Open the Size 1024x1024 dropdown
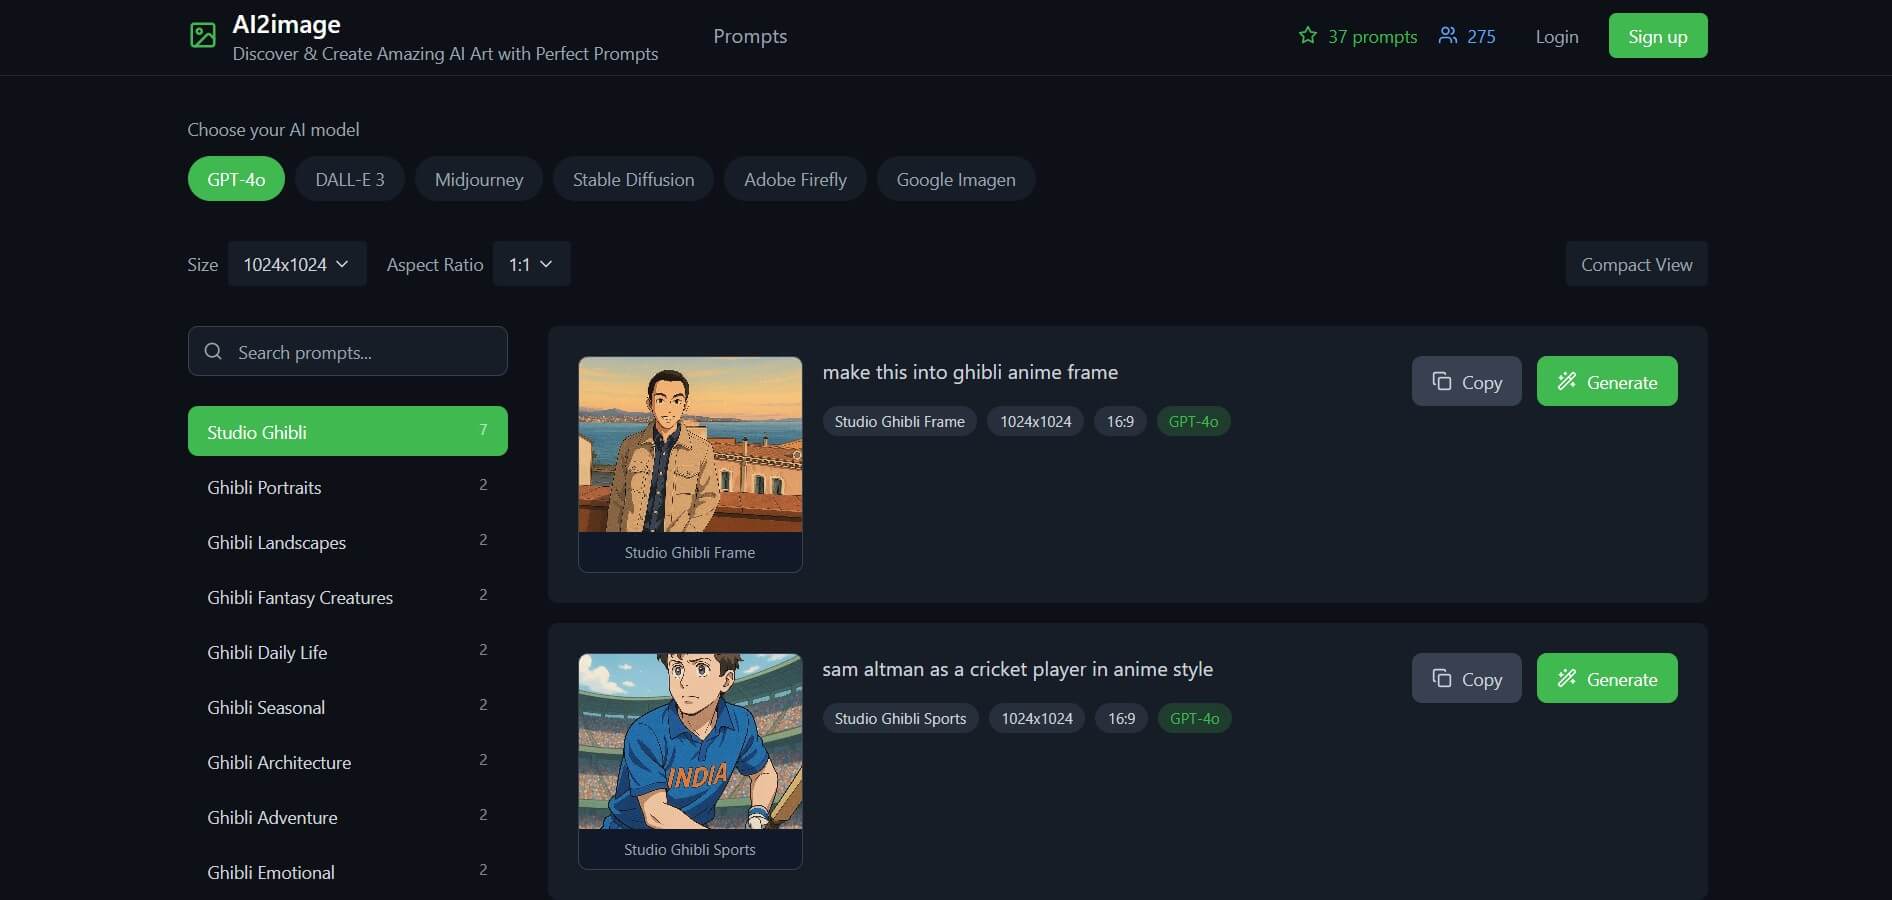Image resolution: width=1892 pixels, height=900 pixels. (297, 264)
